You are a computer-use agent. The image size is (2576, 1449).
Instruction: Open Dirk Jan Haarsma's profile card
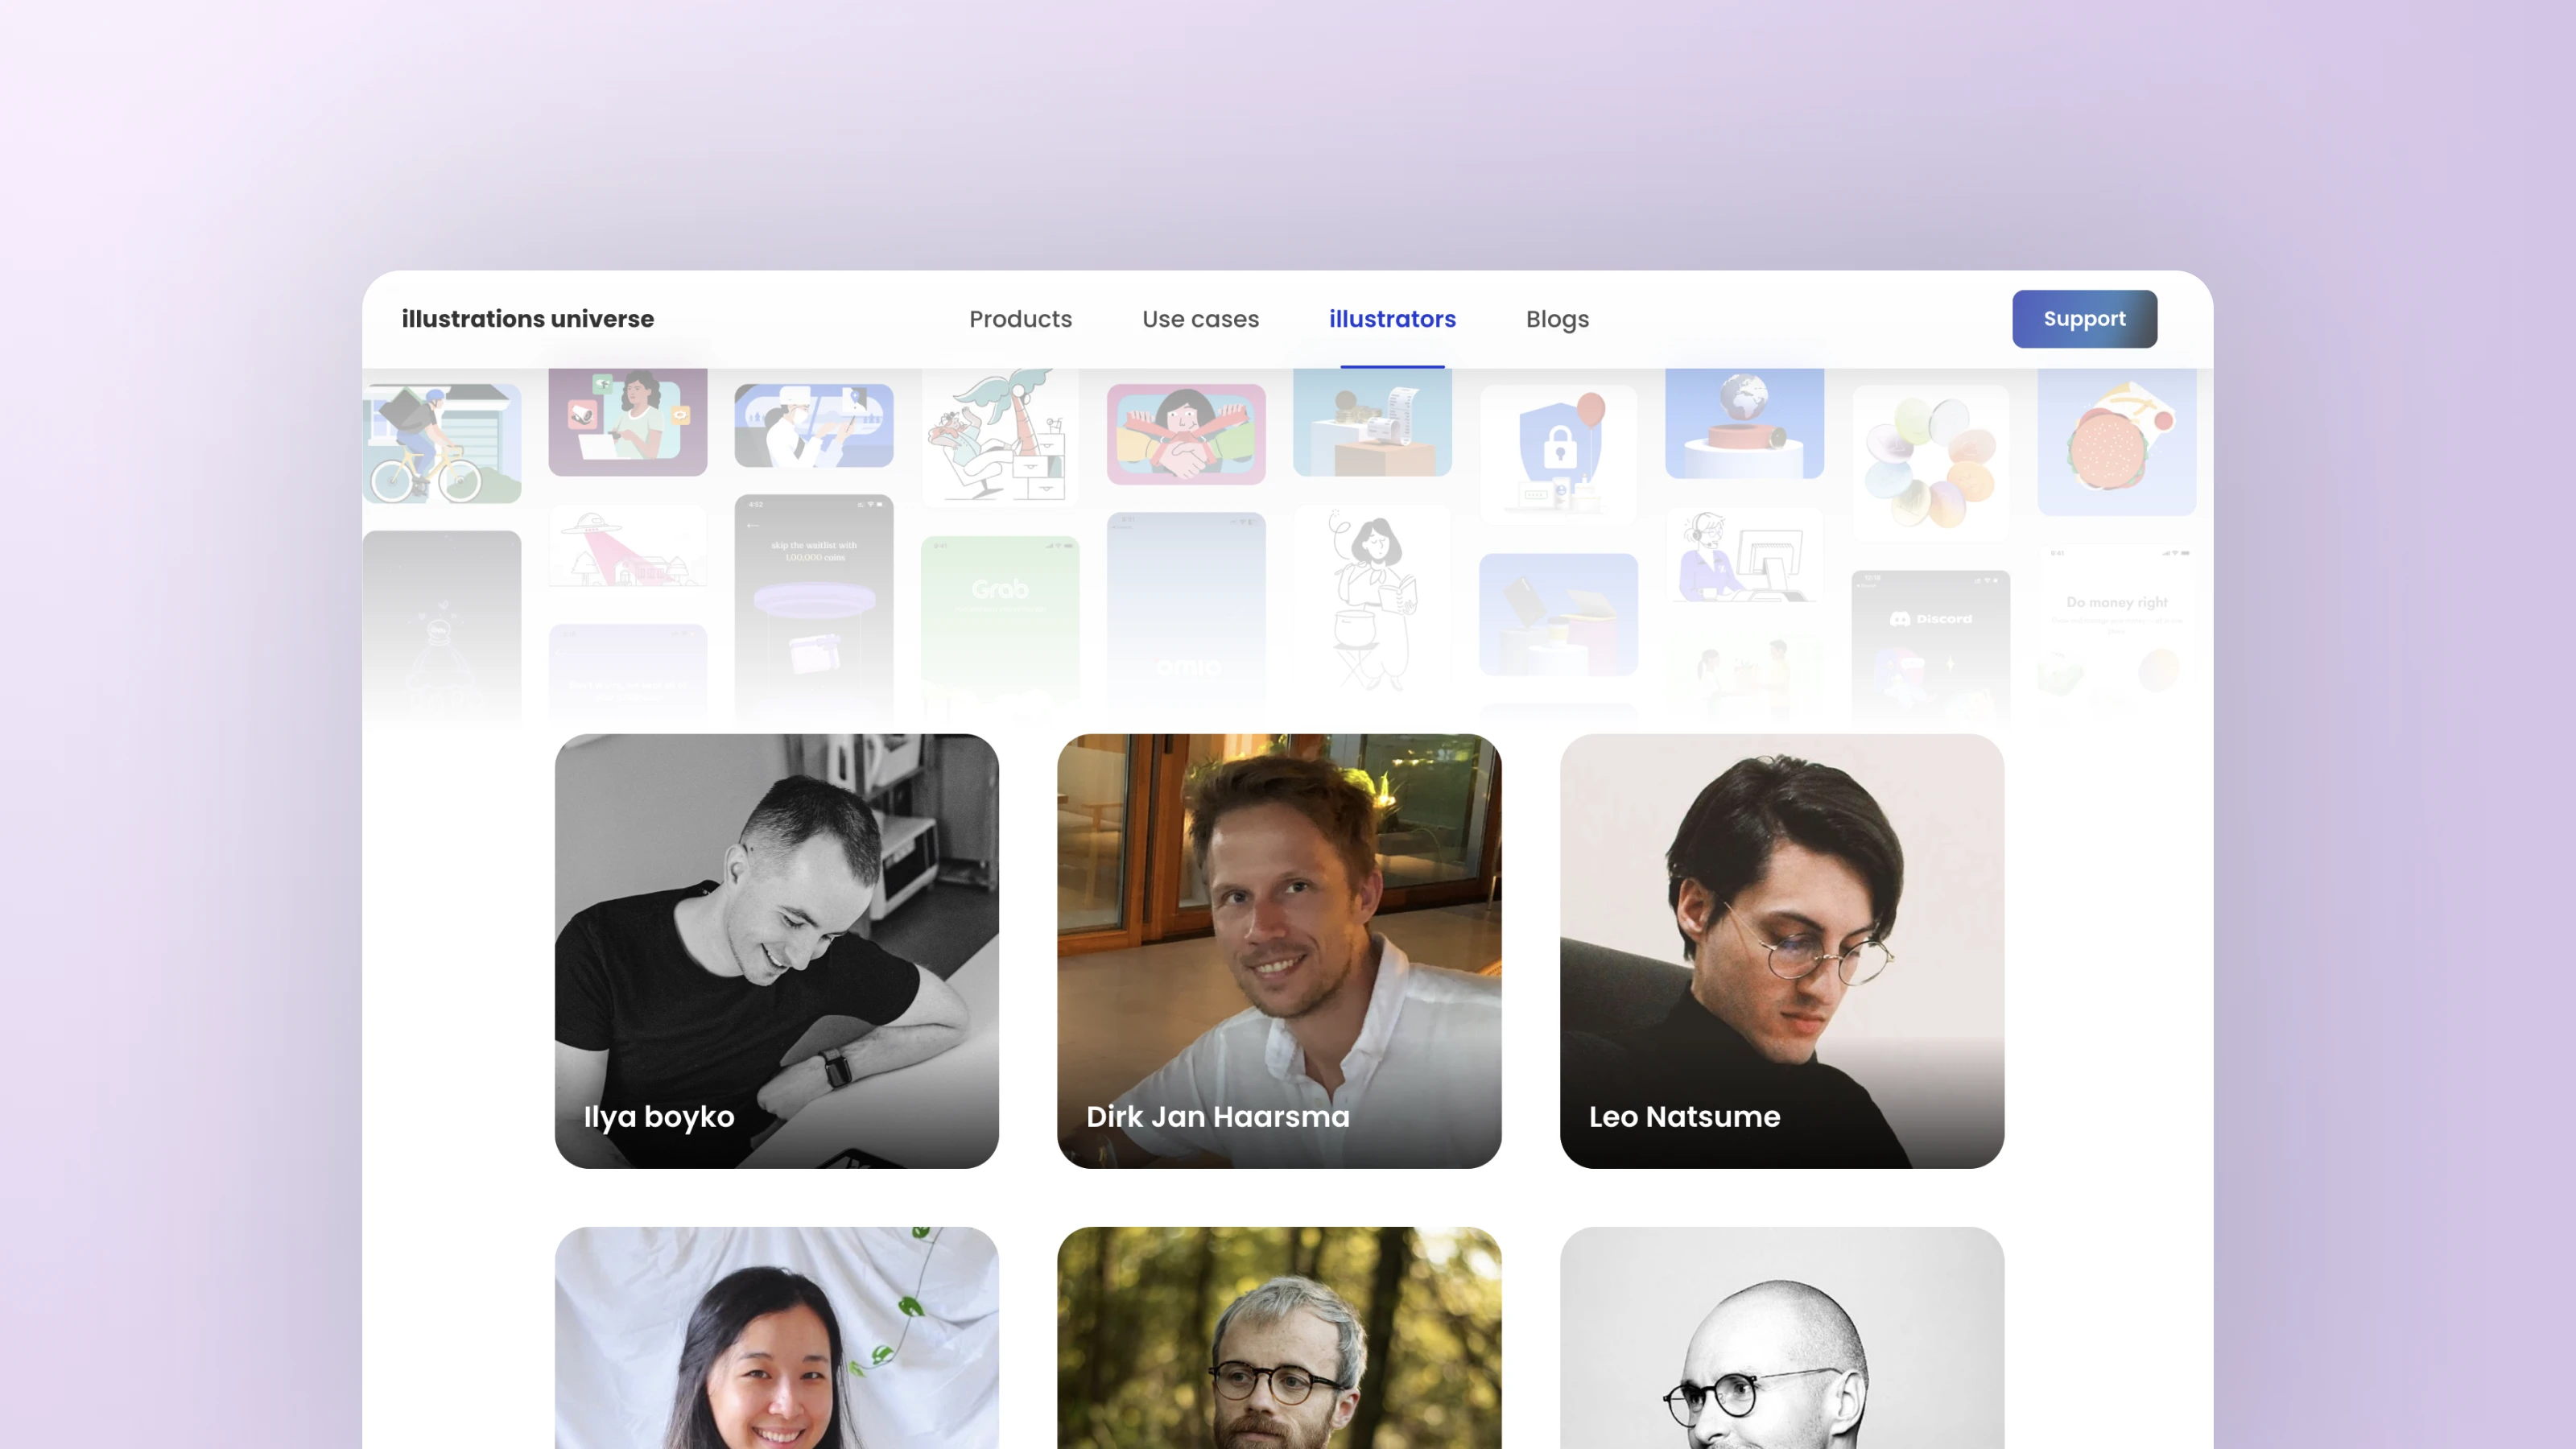point(1279,951)
